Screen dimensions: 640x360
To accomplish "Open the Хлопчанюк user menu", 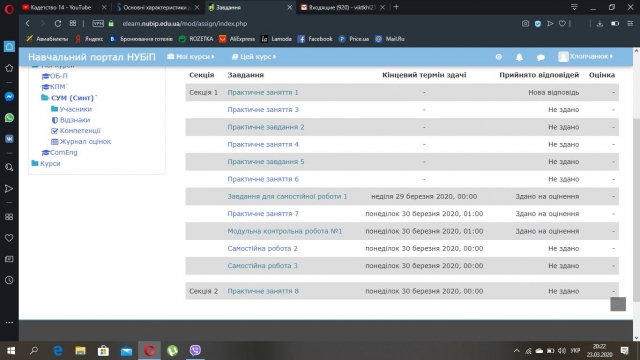I will tap(586, 57).
